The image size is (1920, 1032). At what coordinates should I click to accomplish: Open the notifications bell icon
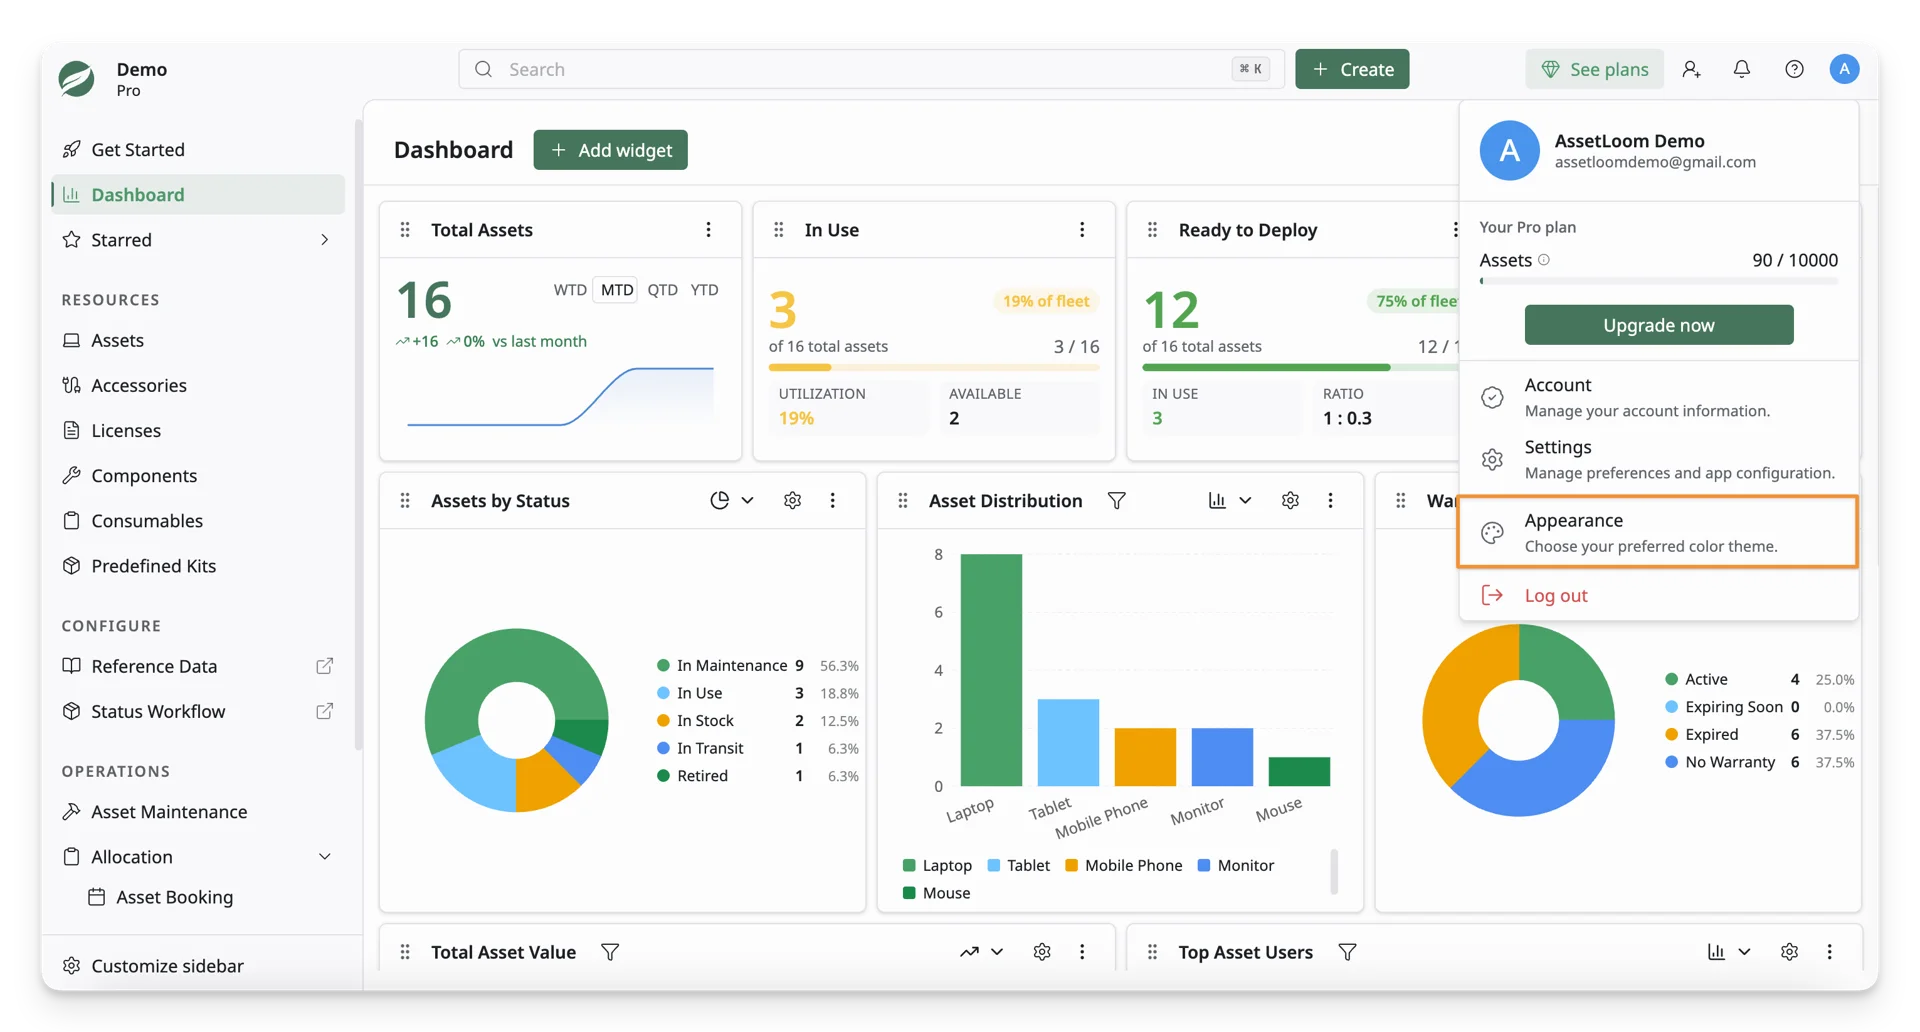[1741, 69]
